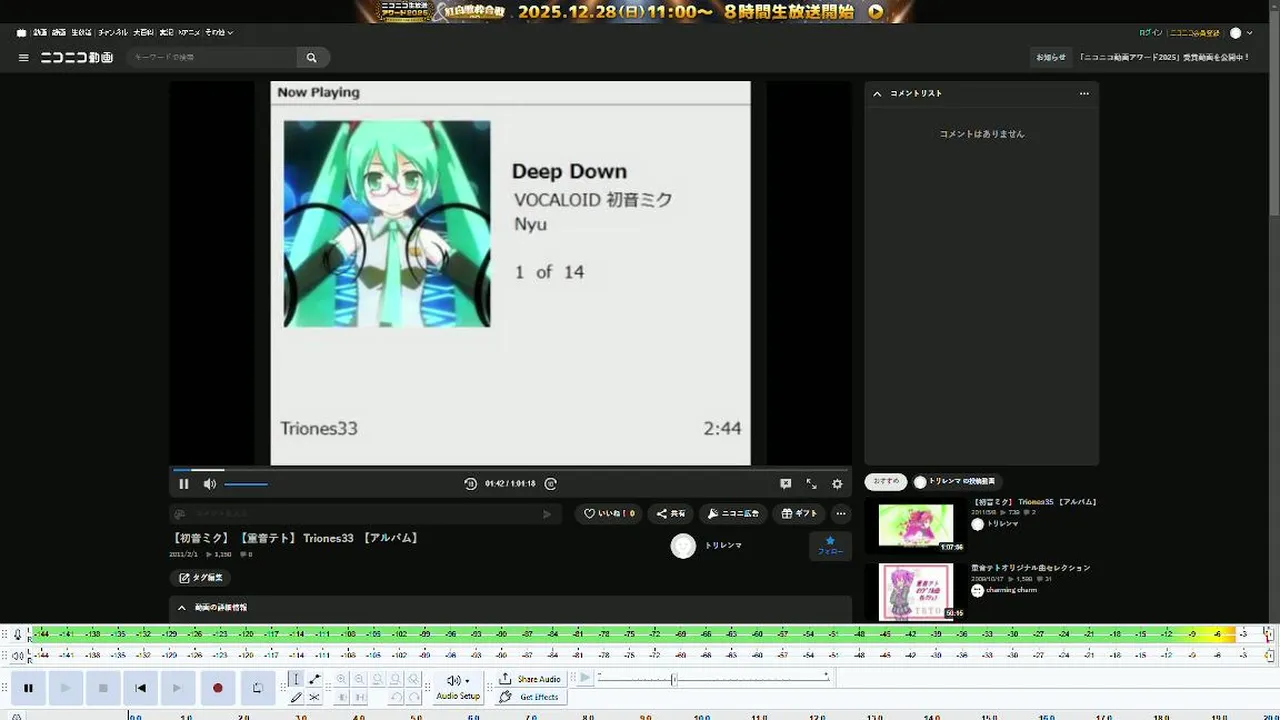Open the hamburger menu beside ニコニコ動画
This screenshot has height=720, width=1280.
coord(24,58)
